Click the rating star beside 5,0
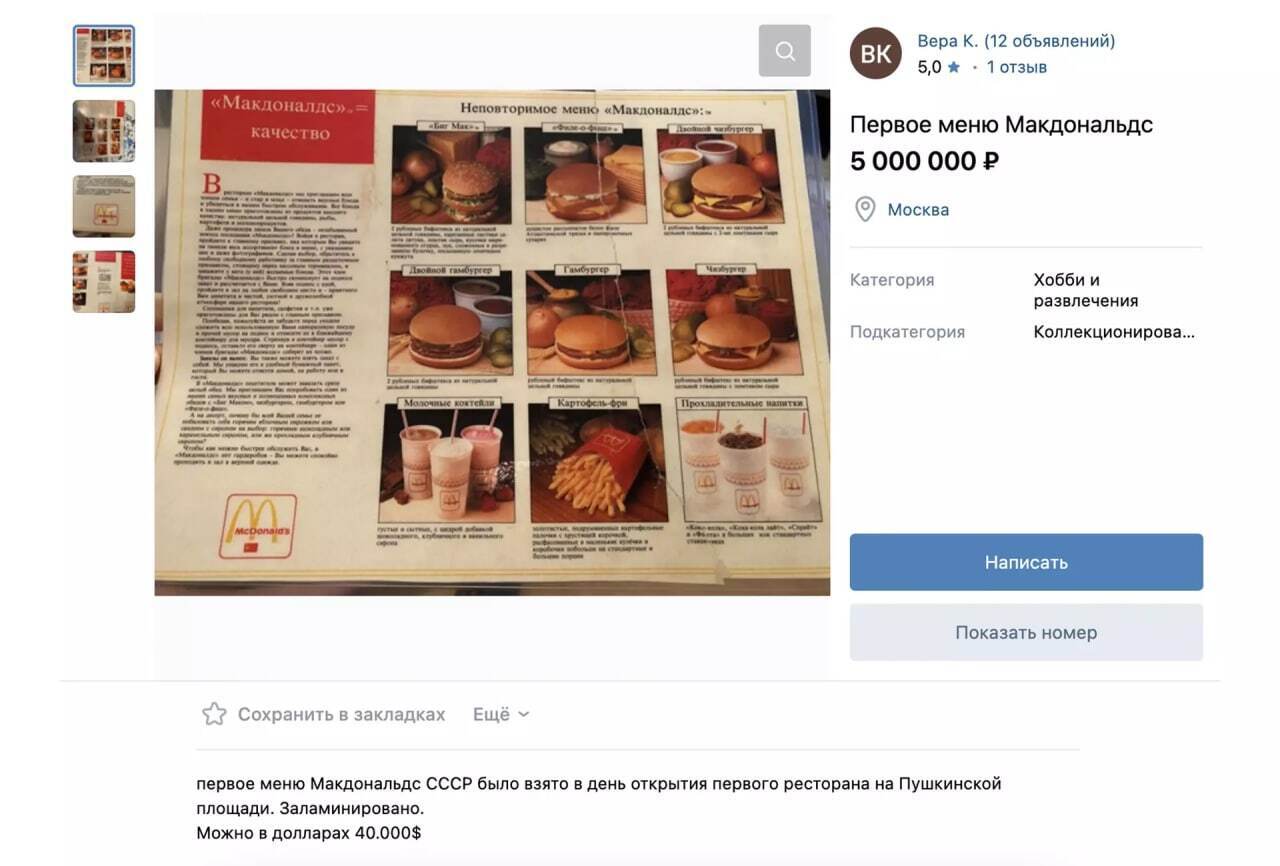The image size is (1280, 866). [954, 67]
